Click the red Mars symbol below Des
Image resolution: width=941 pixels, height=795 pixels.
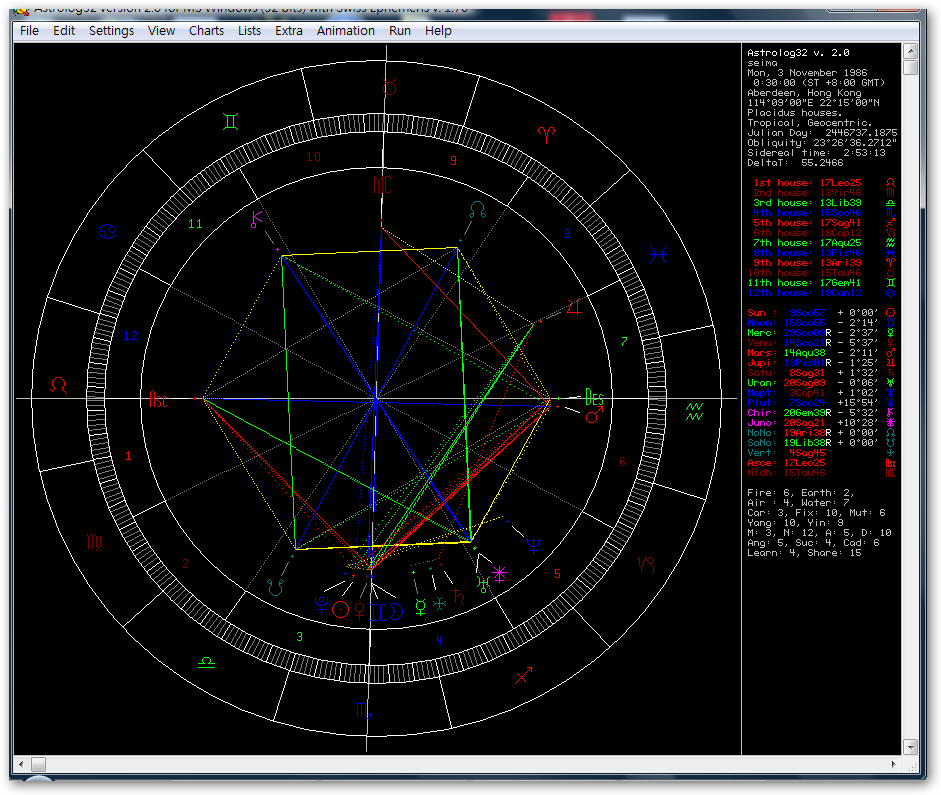click(x=593, y=415)
